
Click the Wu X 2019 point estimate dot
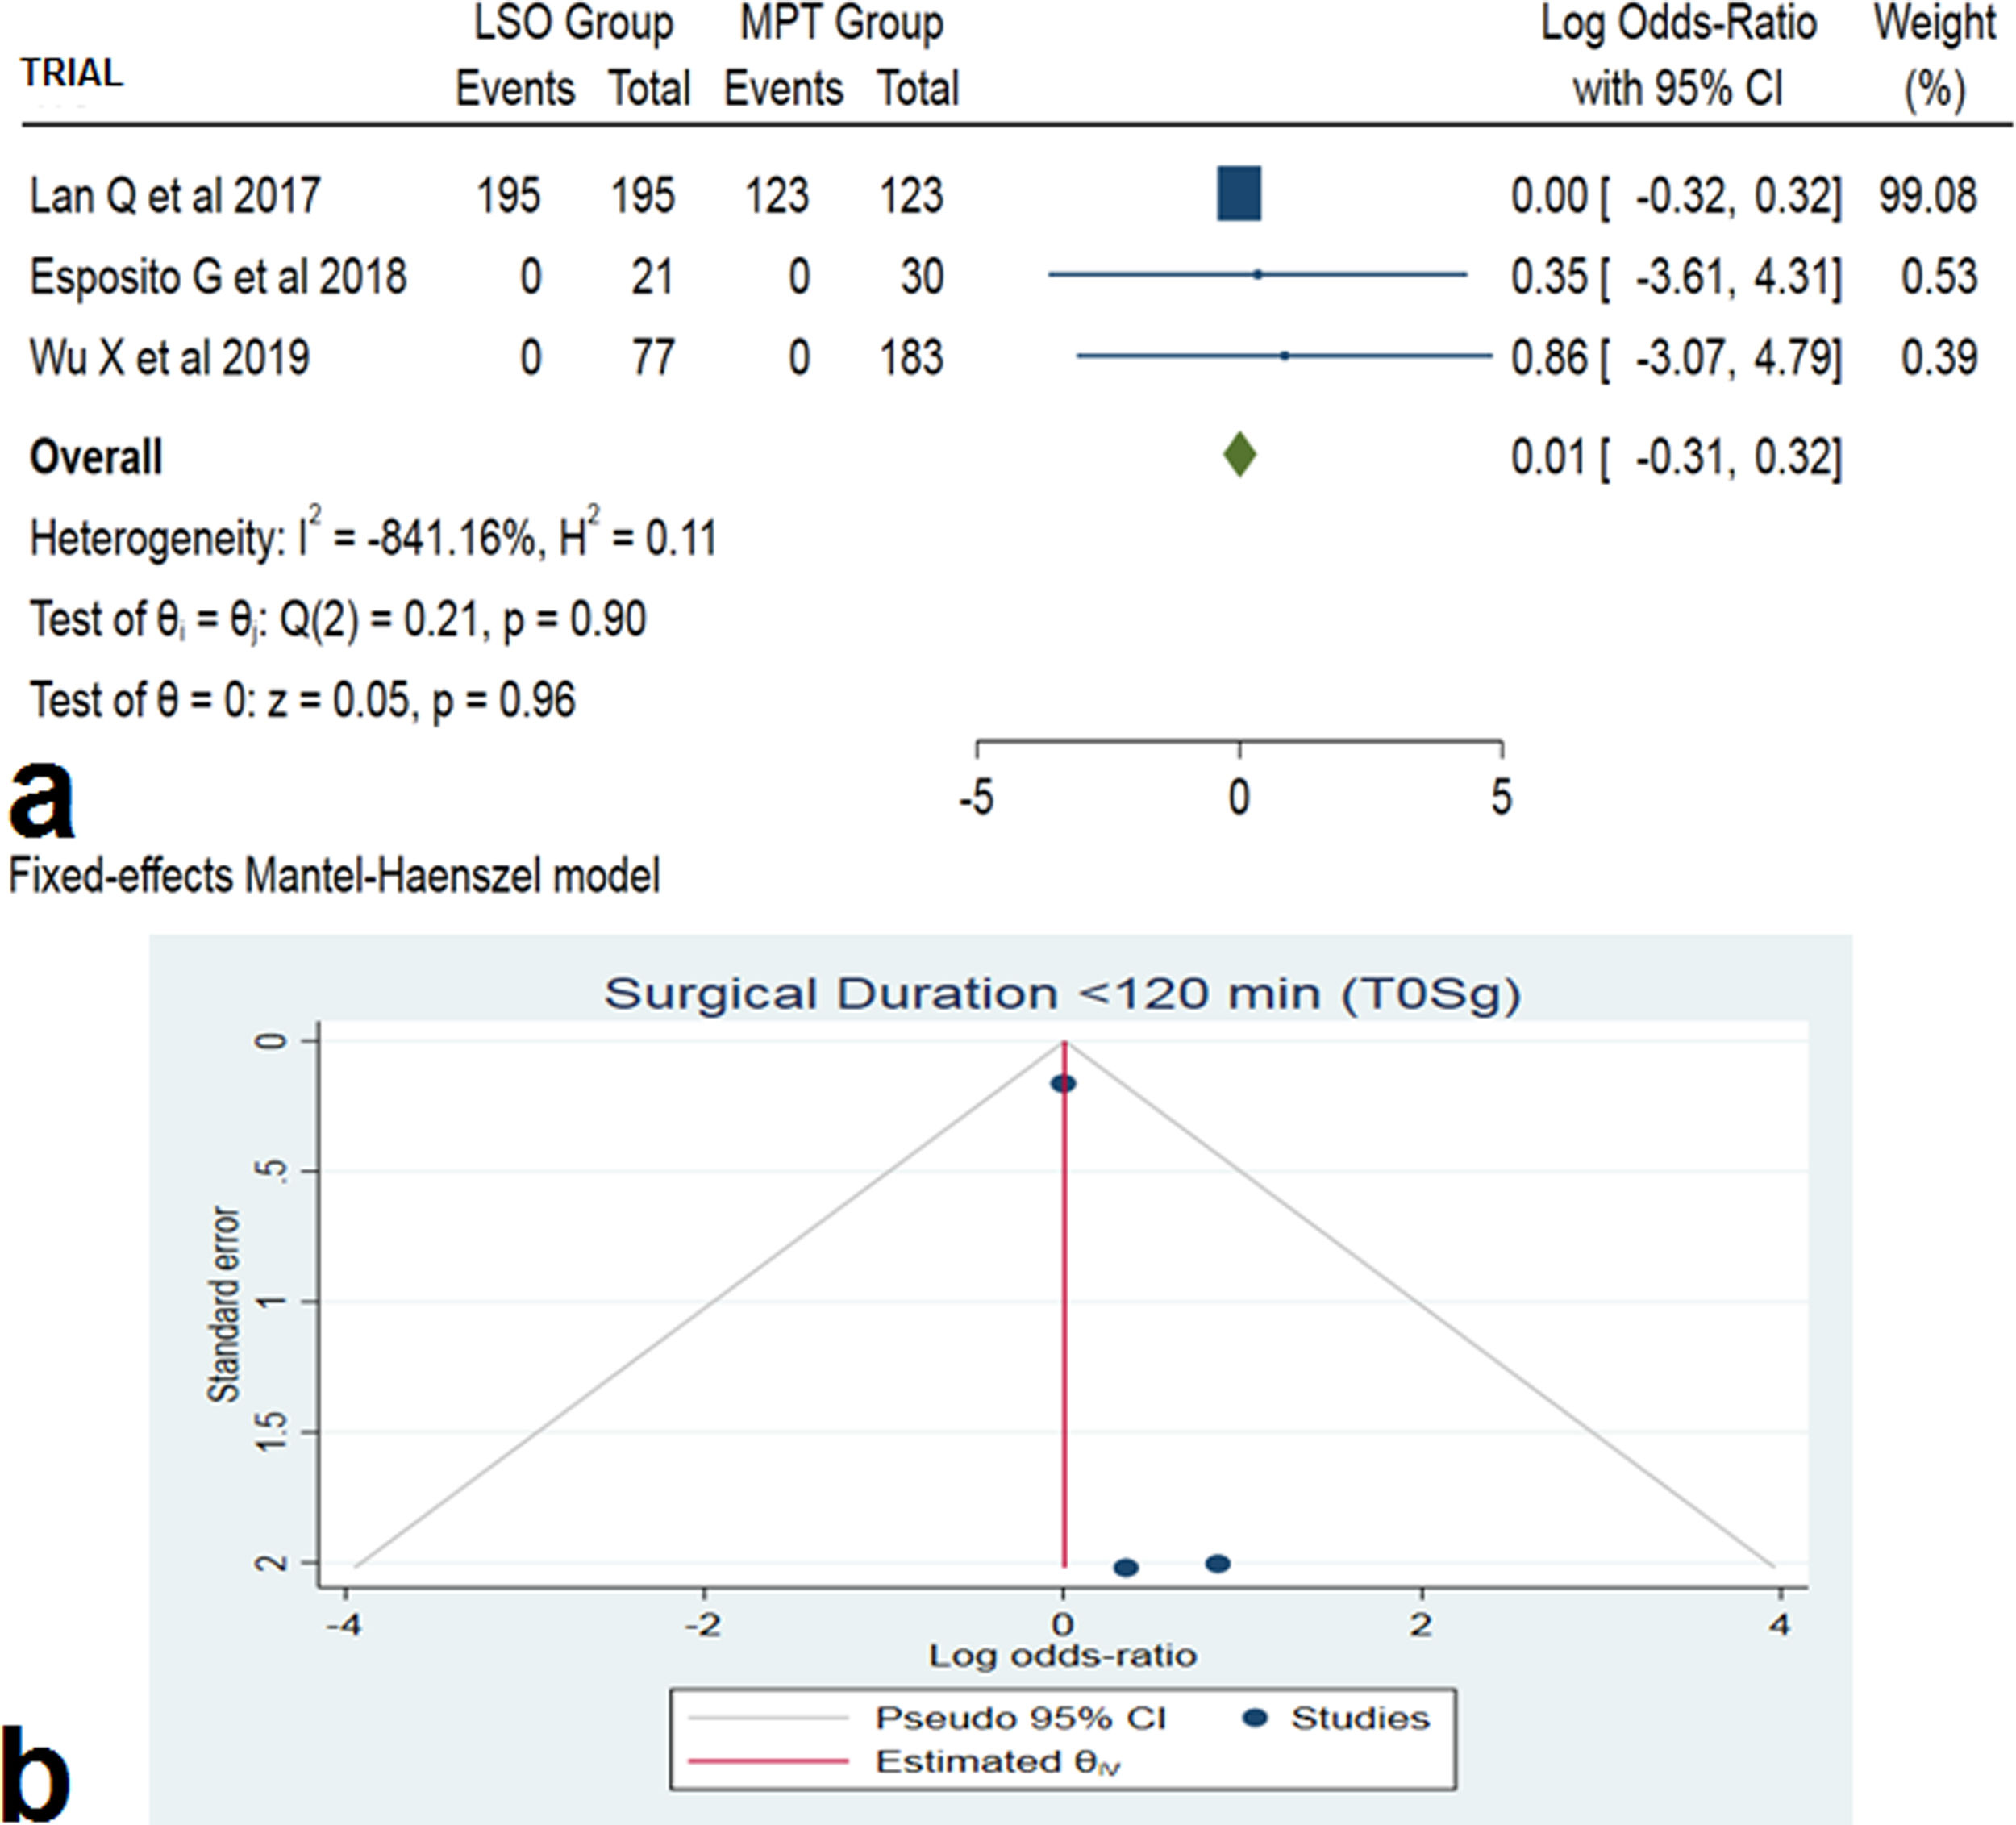point(1285,355)
